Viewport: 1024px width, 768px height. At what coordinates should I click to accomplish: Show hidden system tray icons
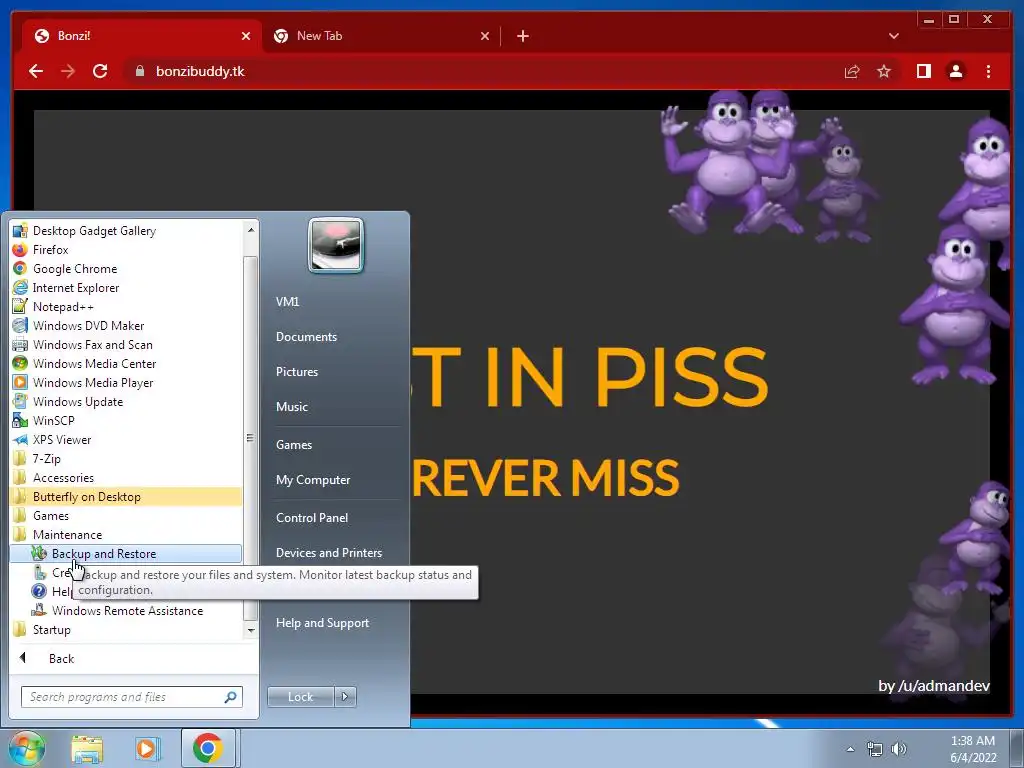point(850,749)
